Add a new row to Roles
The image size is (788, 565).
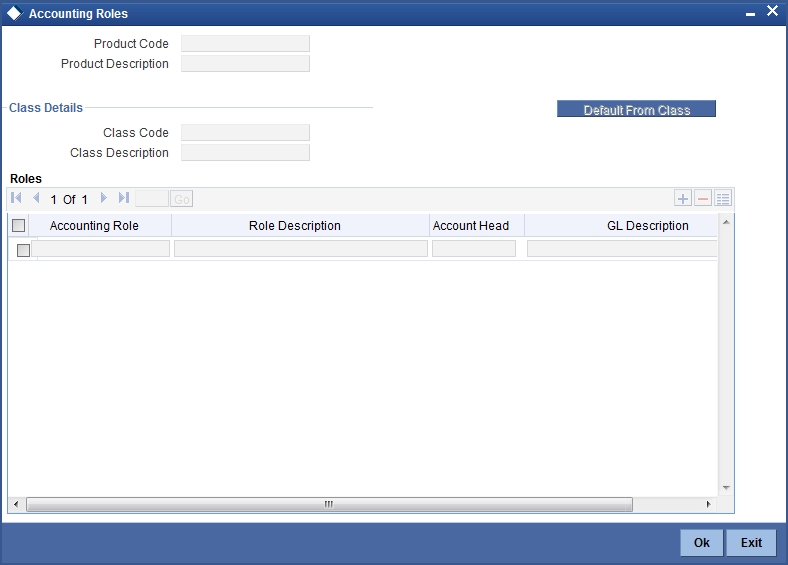682,199
